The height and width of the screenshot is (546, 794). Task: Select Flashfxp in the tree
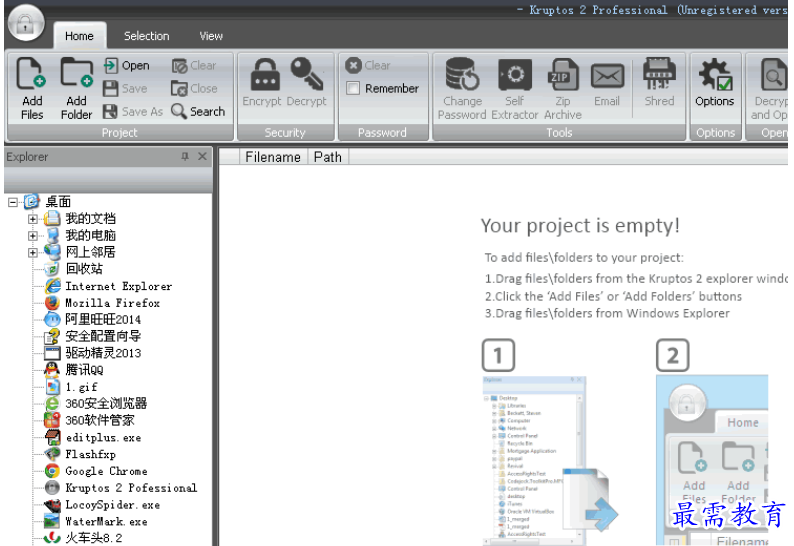(x=91, y=454)
